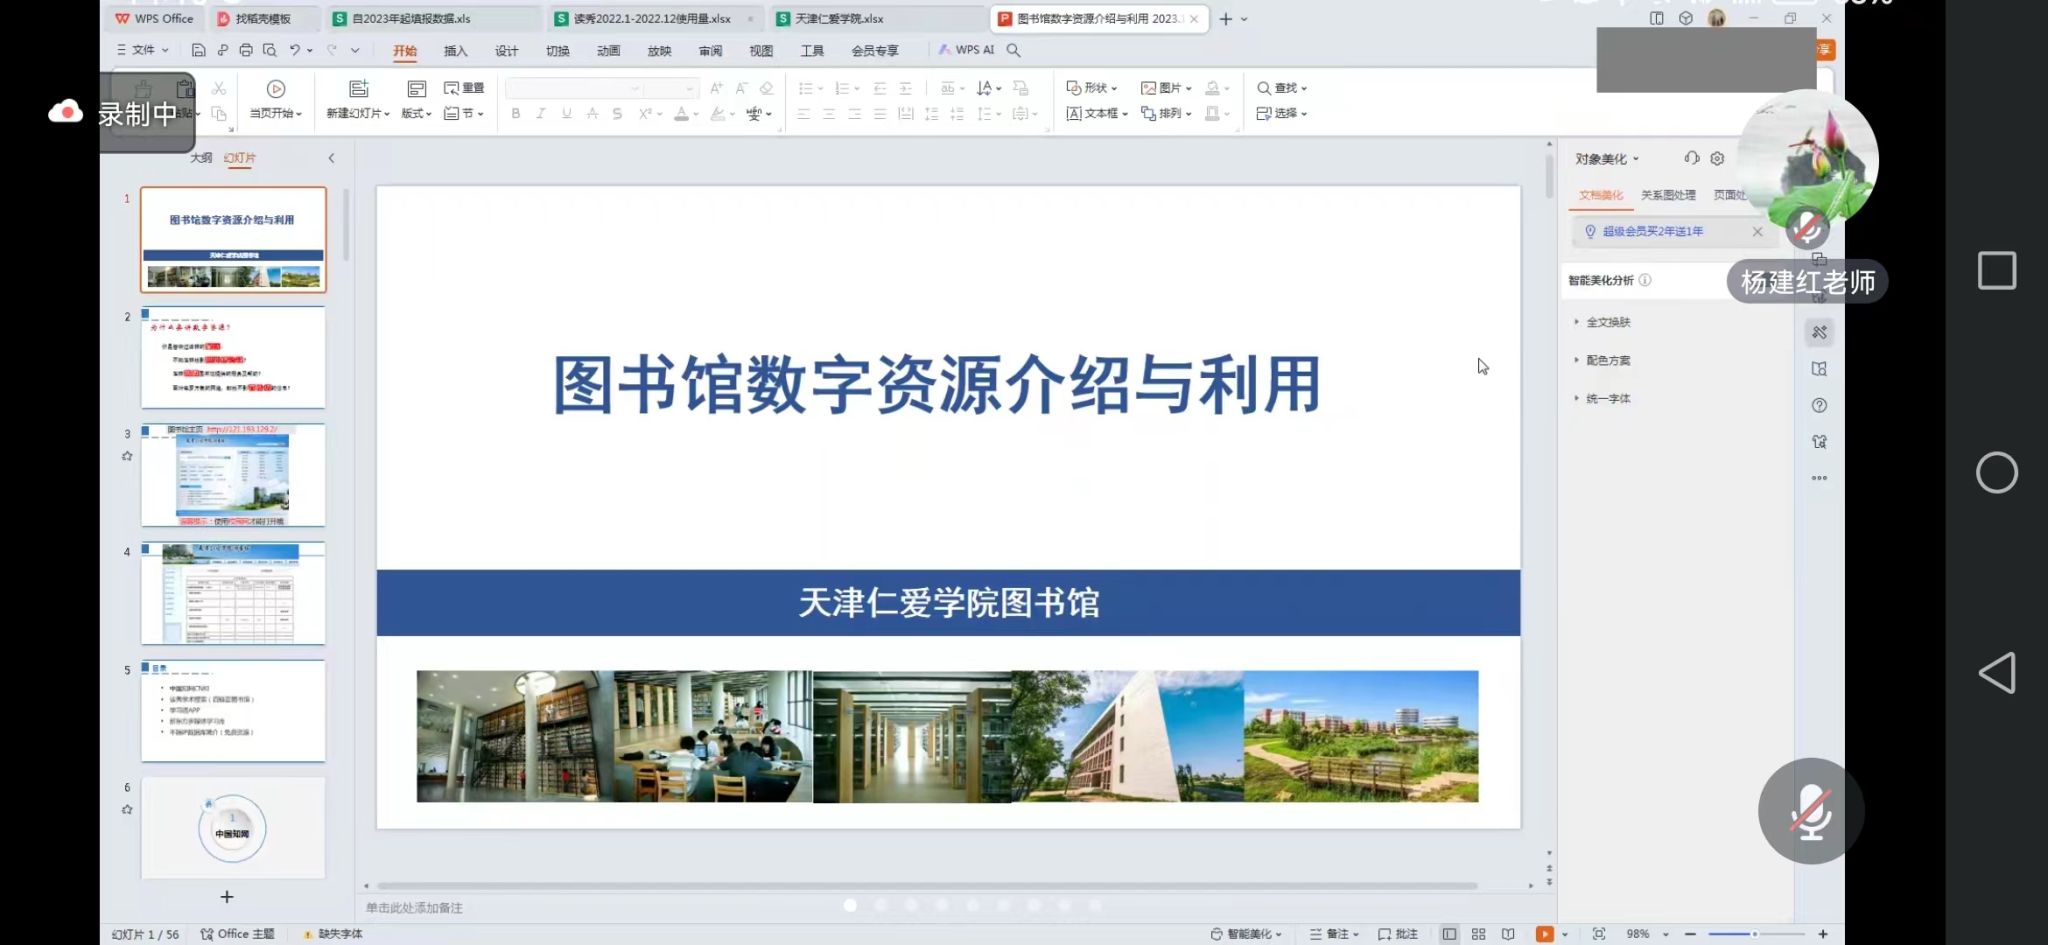The height and width of the screenshot is (945, 2048).
Task: Open the File (文件) menu
Action: coord(142,50)
